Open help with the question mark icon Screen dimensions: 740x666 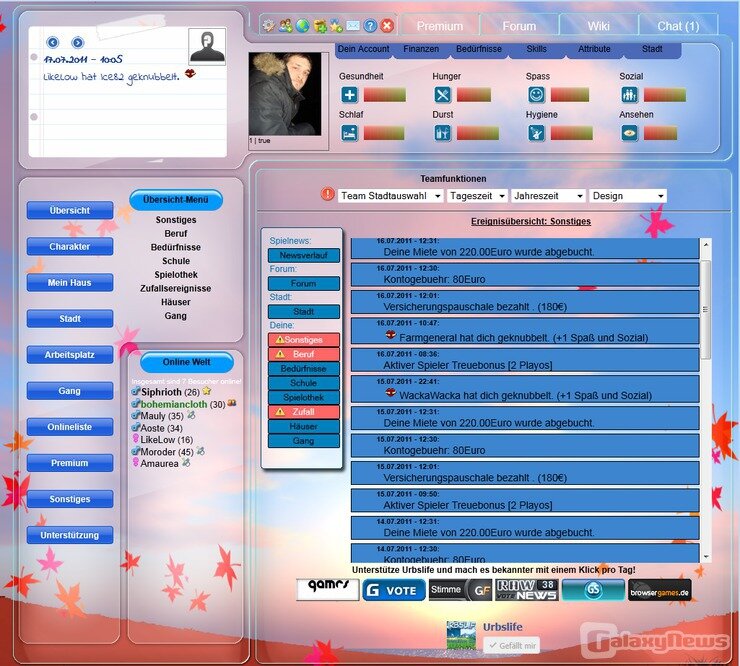click(x=370, y=25)
